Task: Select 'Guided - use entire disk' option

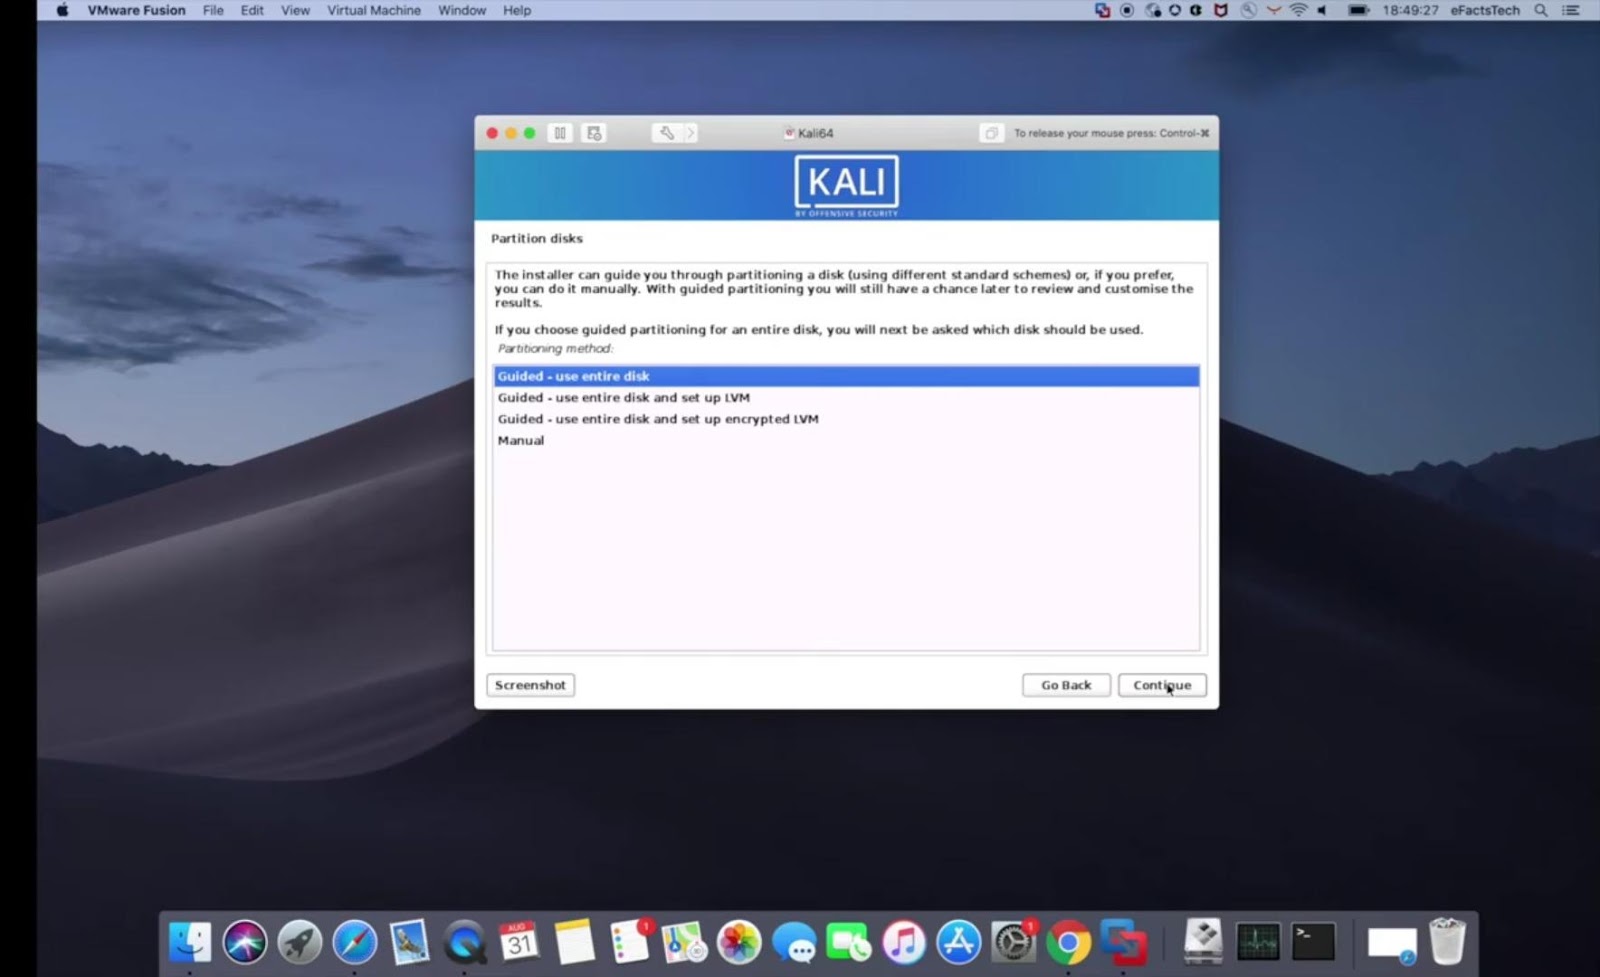Action: (x=846, y=376)
